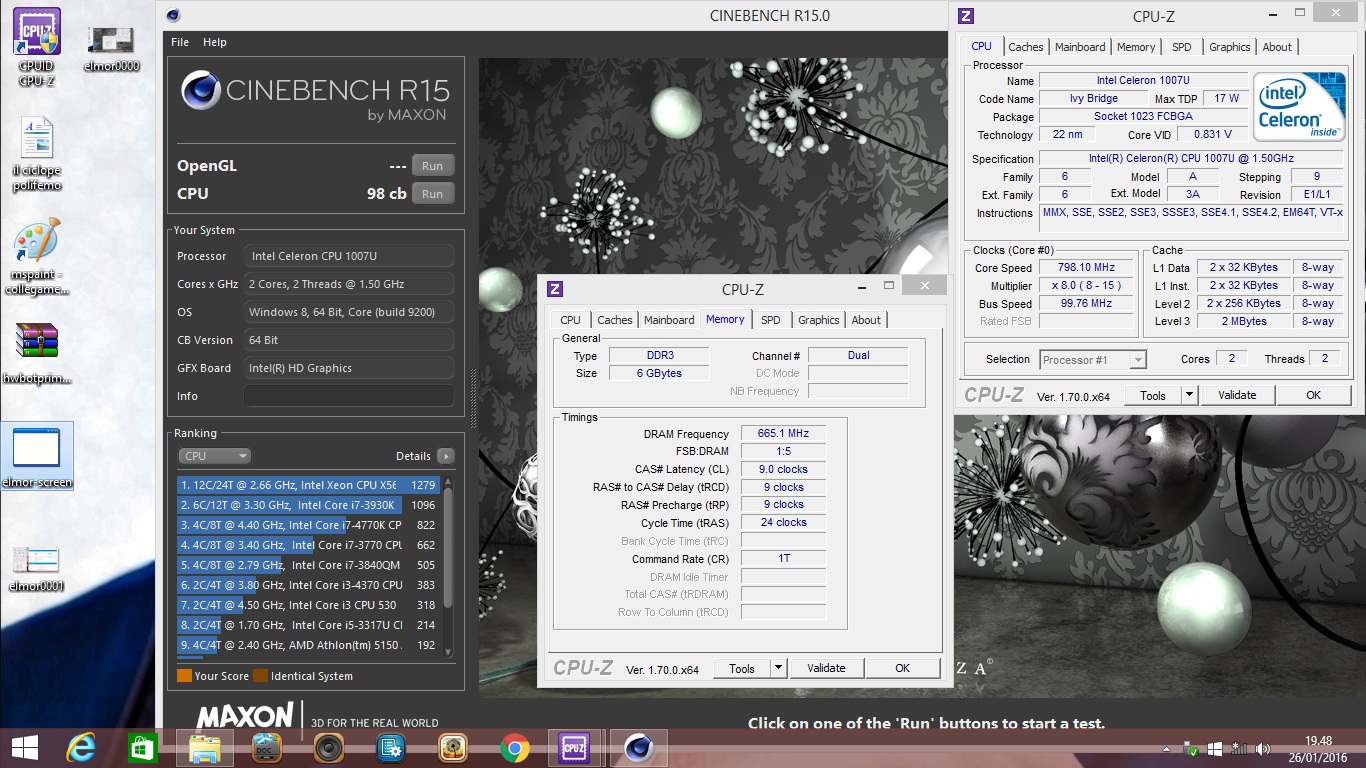Run the OpenGL benchmark test

coord(432,166)
